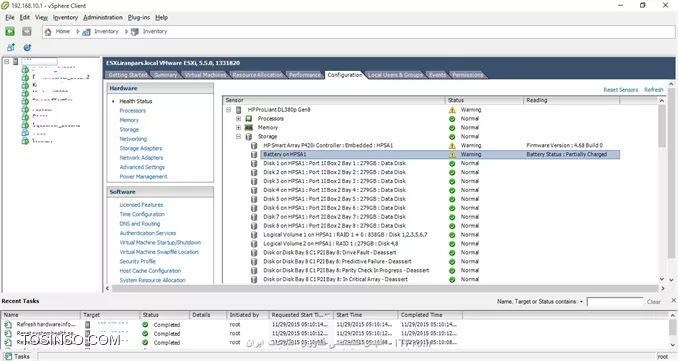Click the horizontal scrollbar of the configuration panel
This screenshot has width=678, height=361.
coord(385,288)
